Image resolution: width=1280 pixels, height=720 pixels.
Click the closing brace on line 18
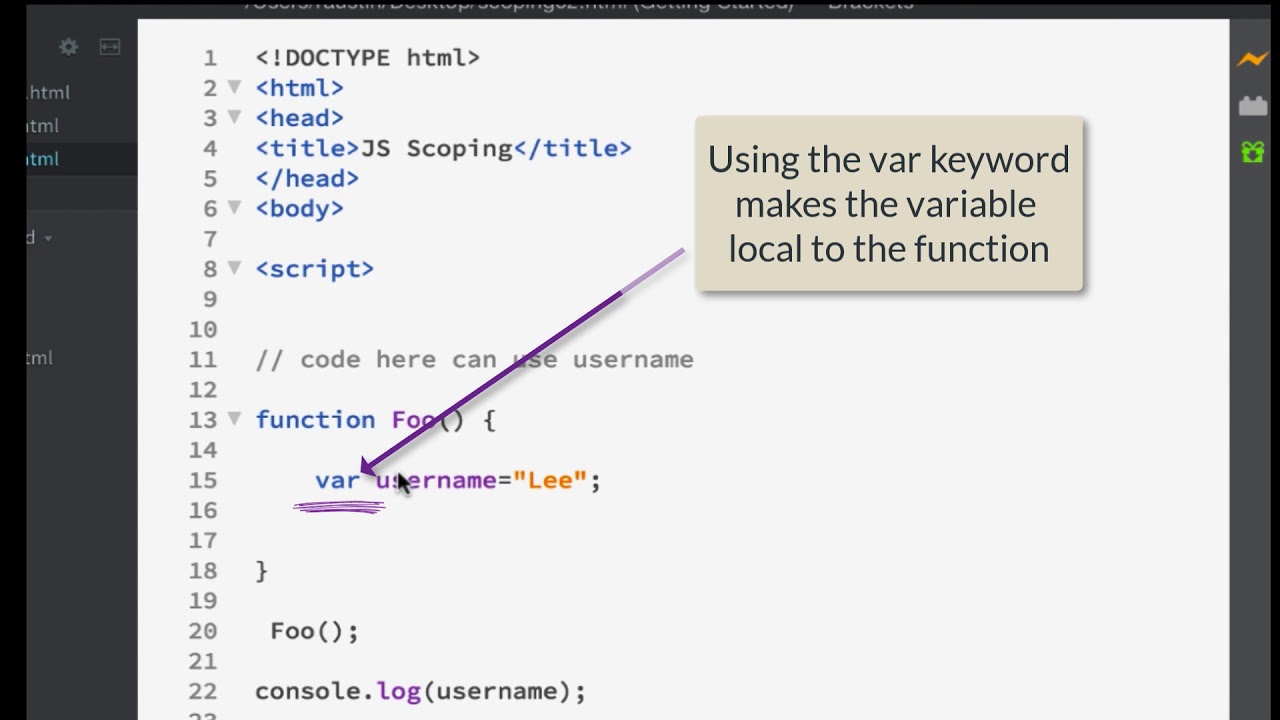tap(262, 570)
